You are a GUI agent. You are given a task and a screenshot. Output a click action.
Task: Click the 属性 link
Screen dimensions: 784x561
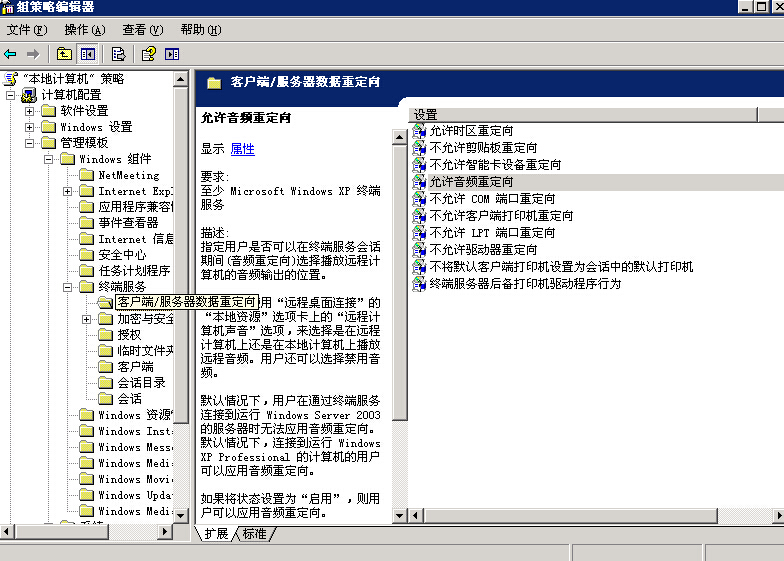(242, 149)
